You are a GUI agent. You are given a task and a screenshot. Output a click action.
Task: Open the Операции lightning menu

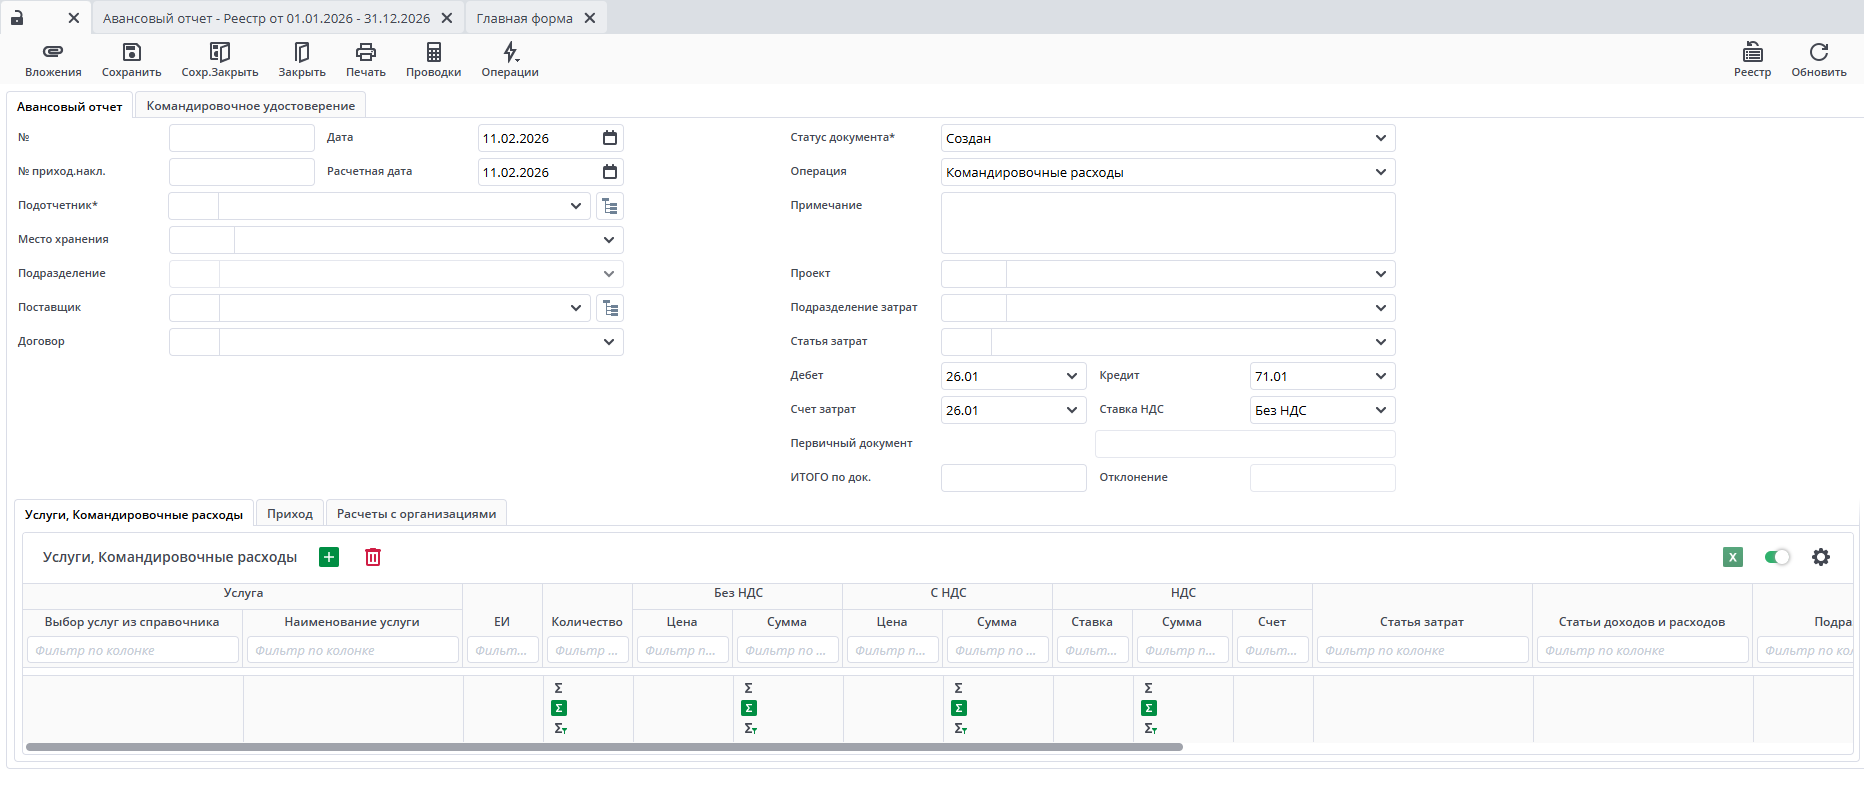510,52
